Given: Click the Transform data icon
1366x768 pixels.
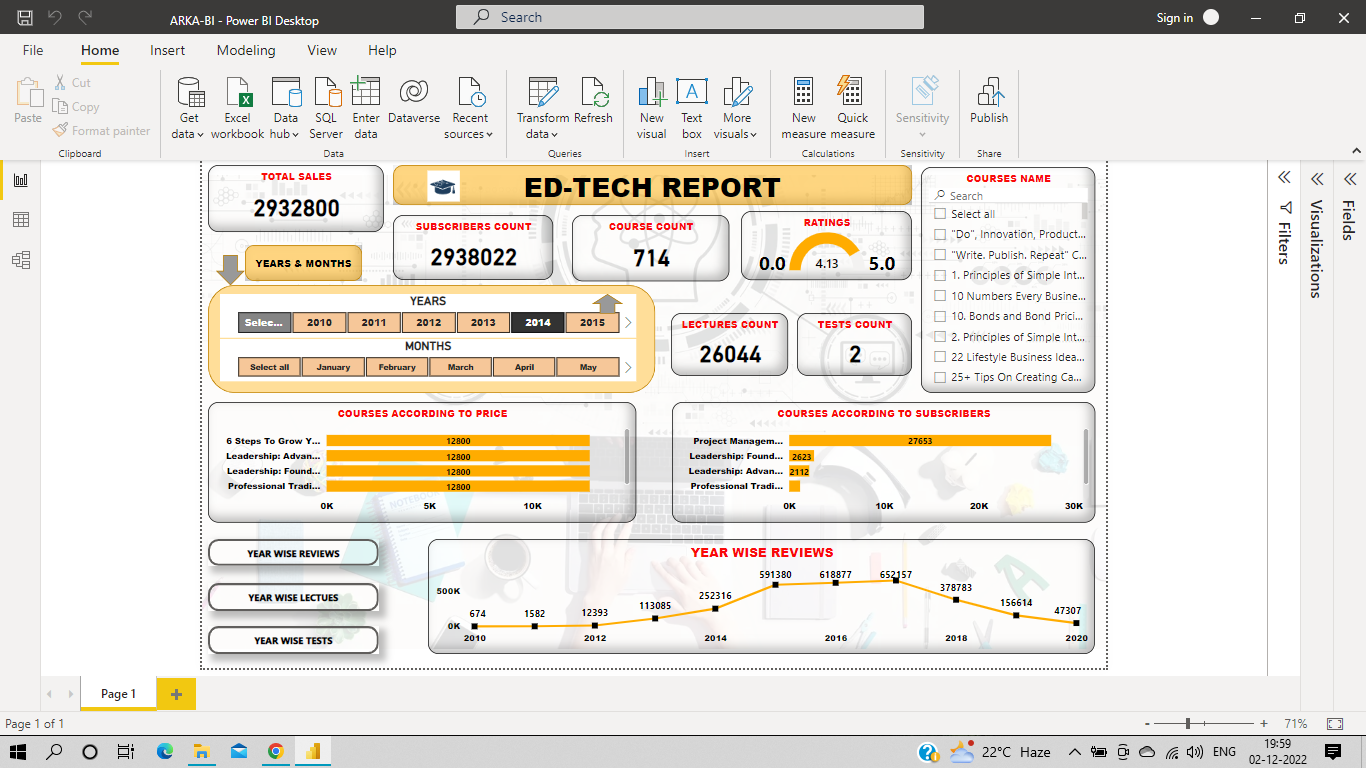Looking at the screenshot, I should 543,92.
